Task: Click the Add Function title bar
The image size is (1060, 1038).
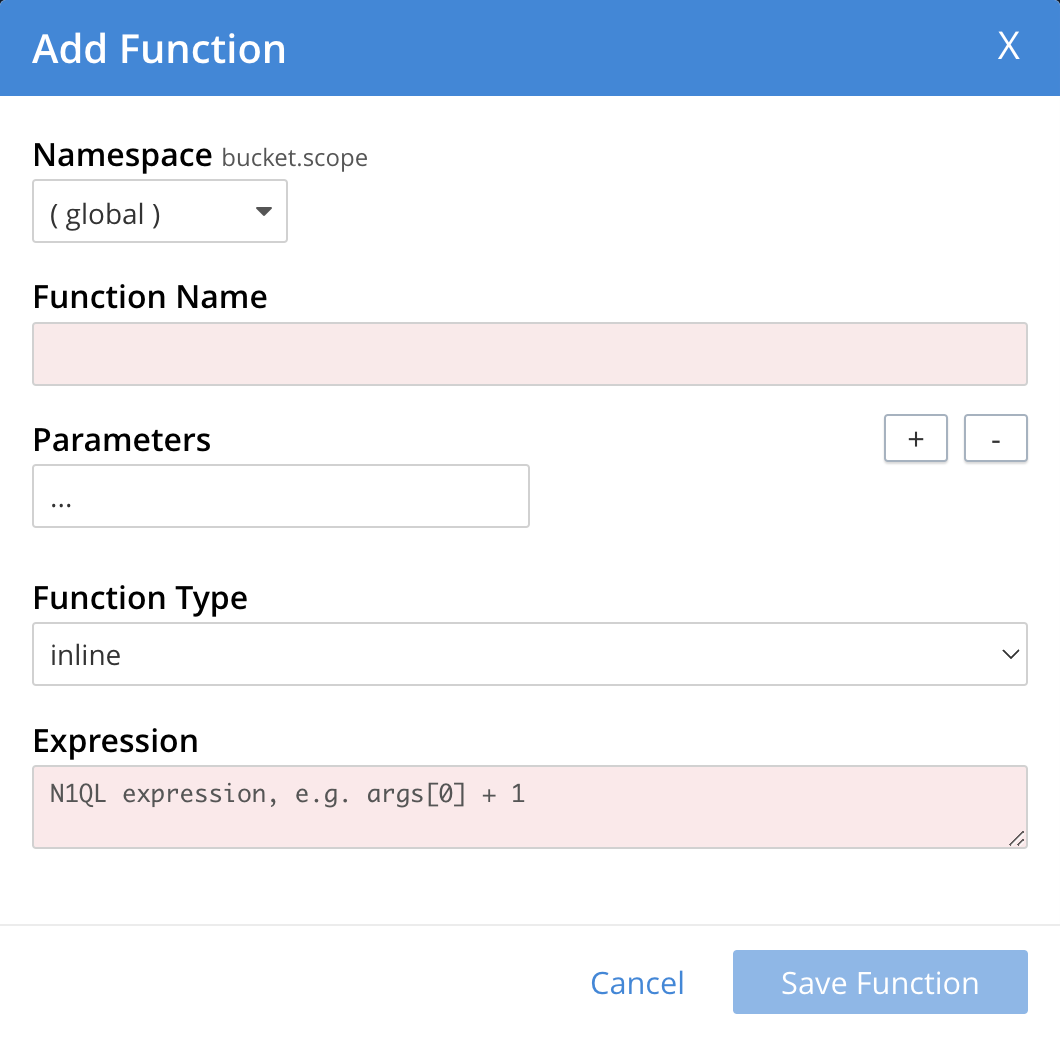Action: click(158, 47)
